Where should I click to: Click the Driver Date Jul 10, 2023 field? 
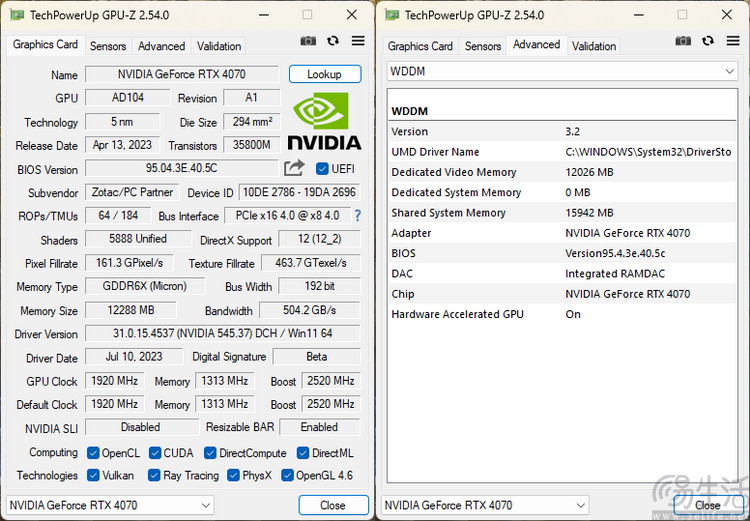pyautogui.click(x=134, y=357)
